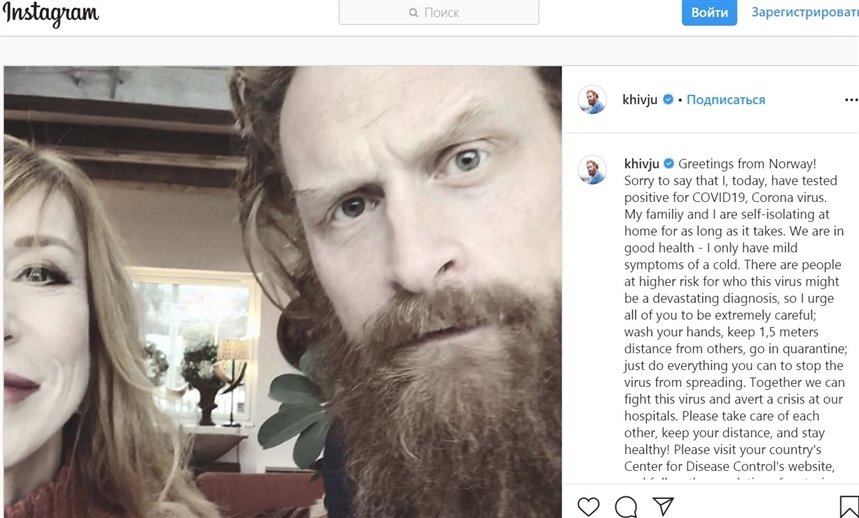Click the verified badge in the post header
This screenshot has width=859, height=518.
[x=668, y=100]
